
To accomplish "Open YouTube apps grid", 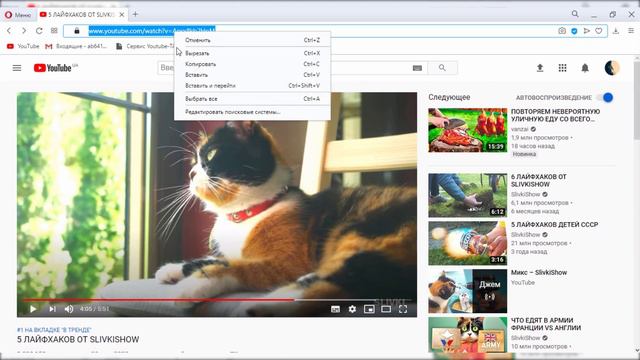I will point(562,68).
